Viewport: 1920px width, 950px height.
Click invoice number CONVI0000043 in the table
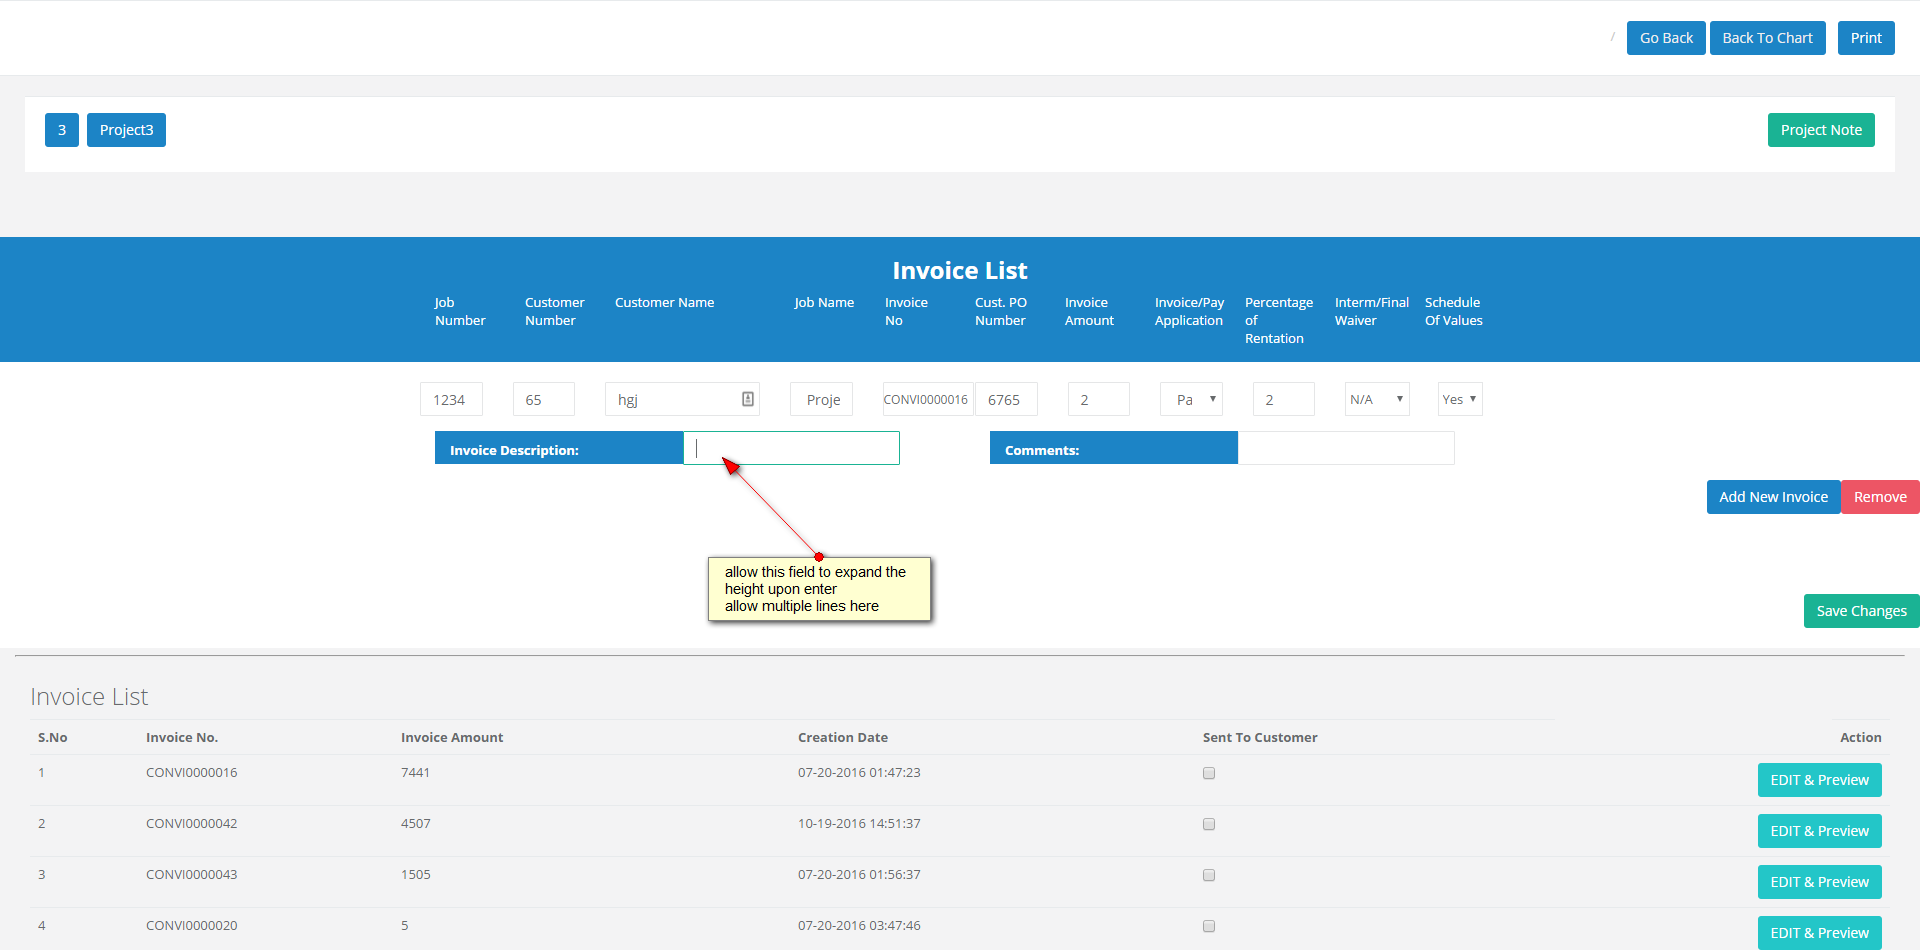pos(192,875)
